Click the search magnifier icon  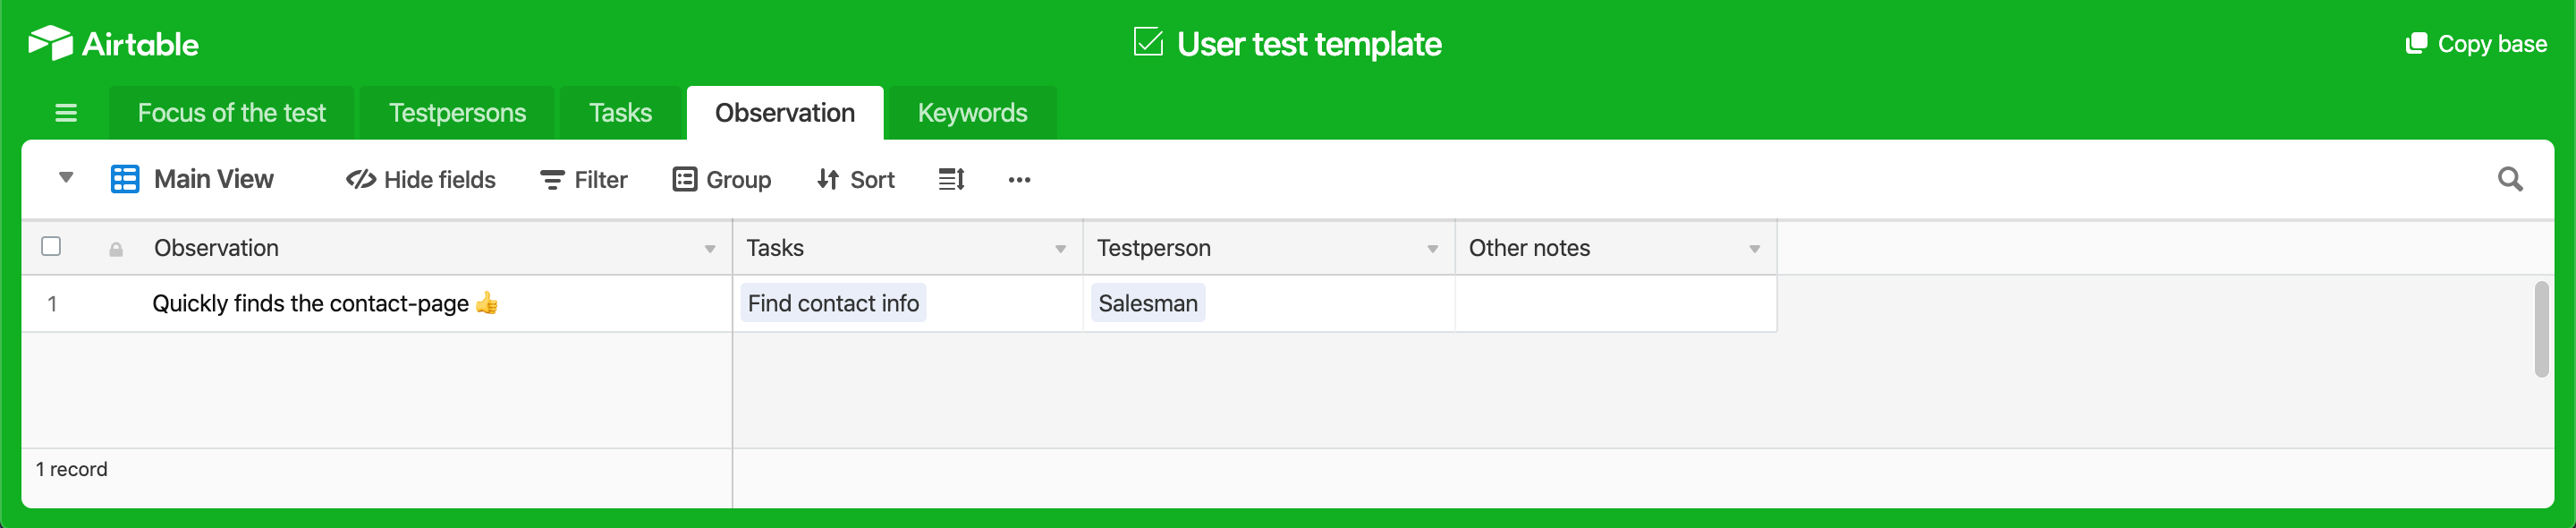(x=2510, y=180)
